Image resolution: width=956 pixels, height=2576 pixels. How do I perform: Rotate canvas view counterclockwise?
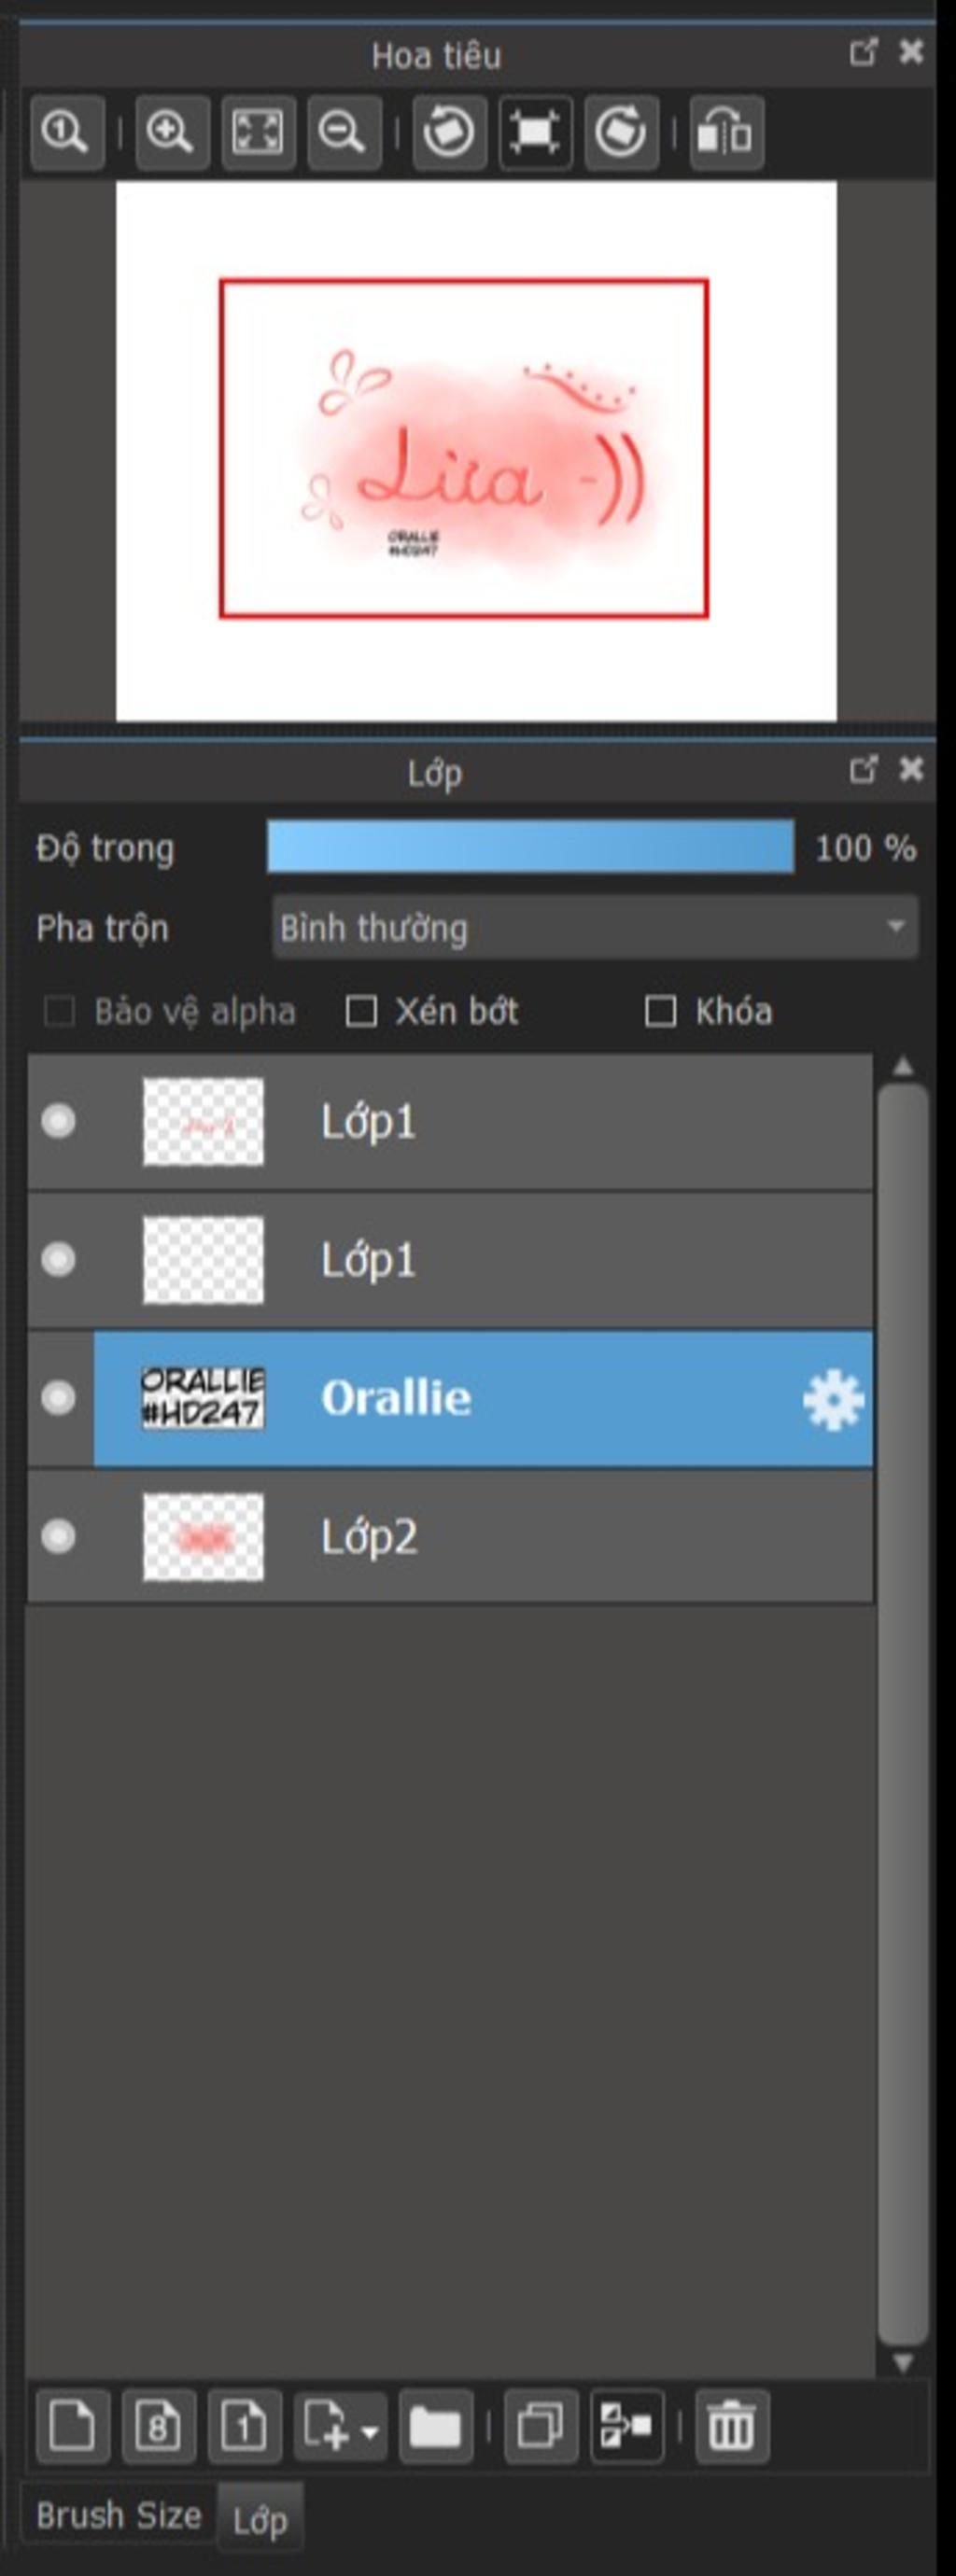(x=449, y=132)
